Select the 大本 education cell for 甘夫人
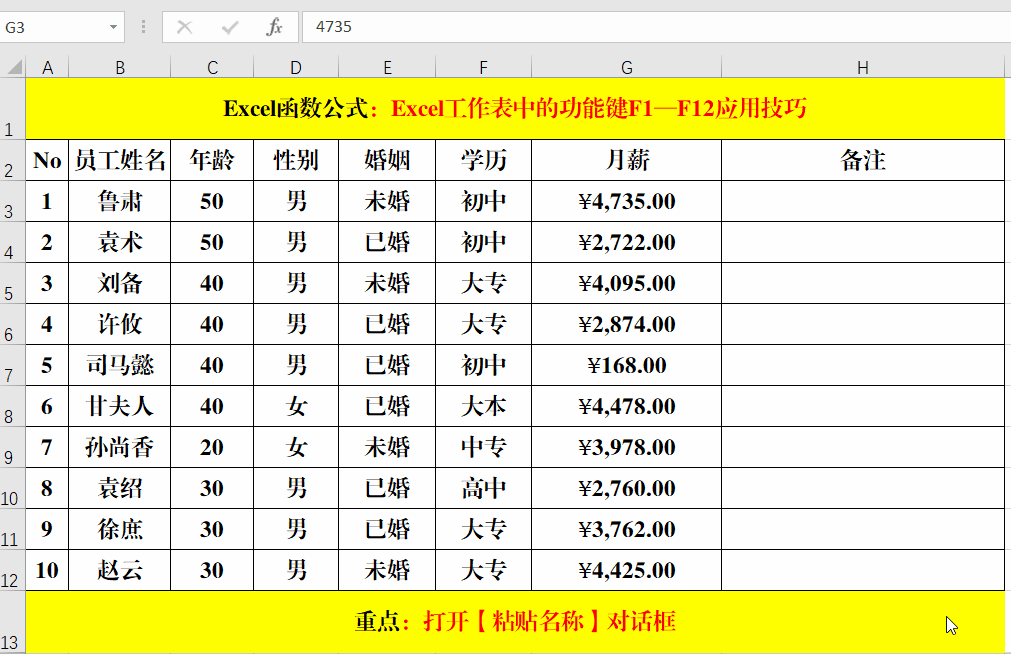1011x654 pixels. pyautogui.click(x=484, y=406)
